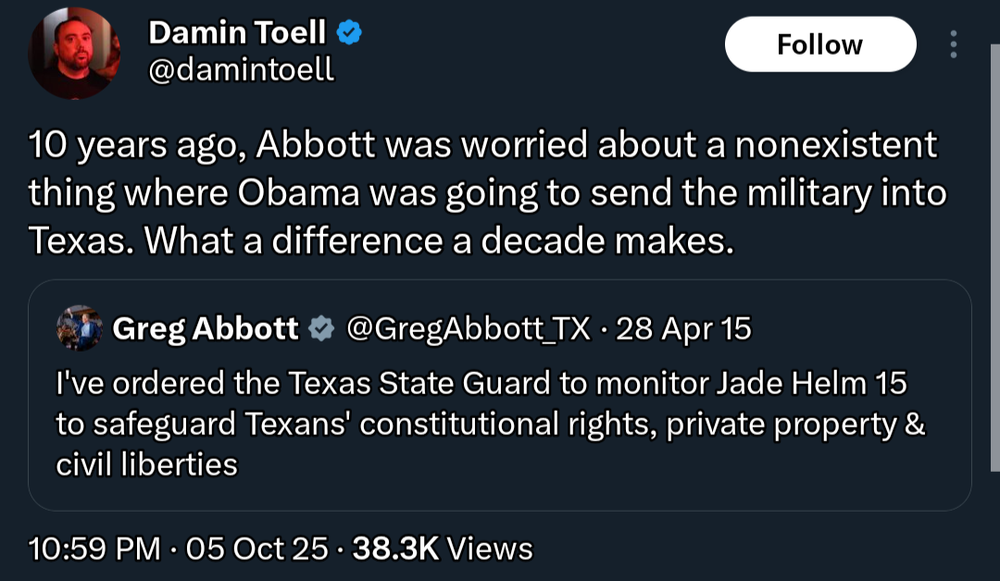Open the quoted tweet's body text
Image resolution: width=1000 pixels, height=581 pixels.
[x=490, y=424]
